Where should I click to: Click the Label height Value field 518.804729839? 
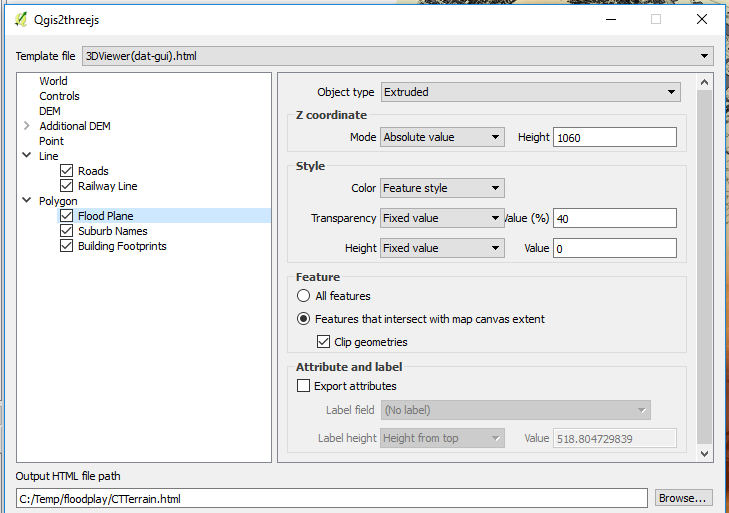pyautogui.click(x=615, y=439)
